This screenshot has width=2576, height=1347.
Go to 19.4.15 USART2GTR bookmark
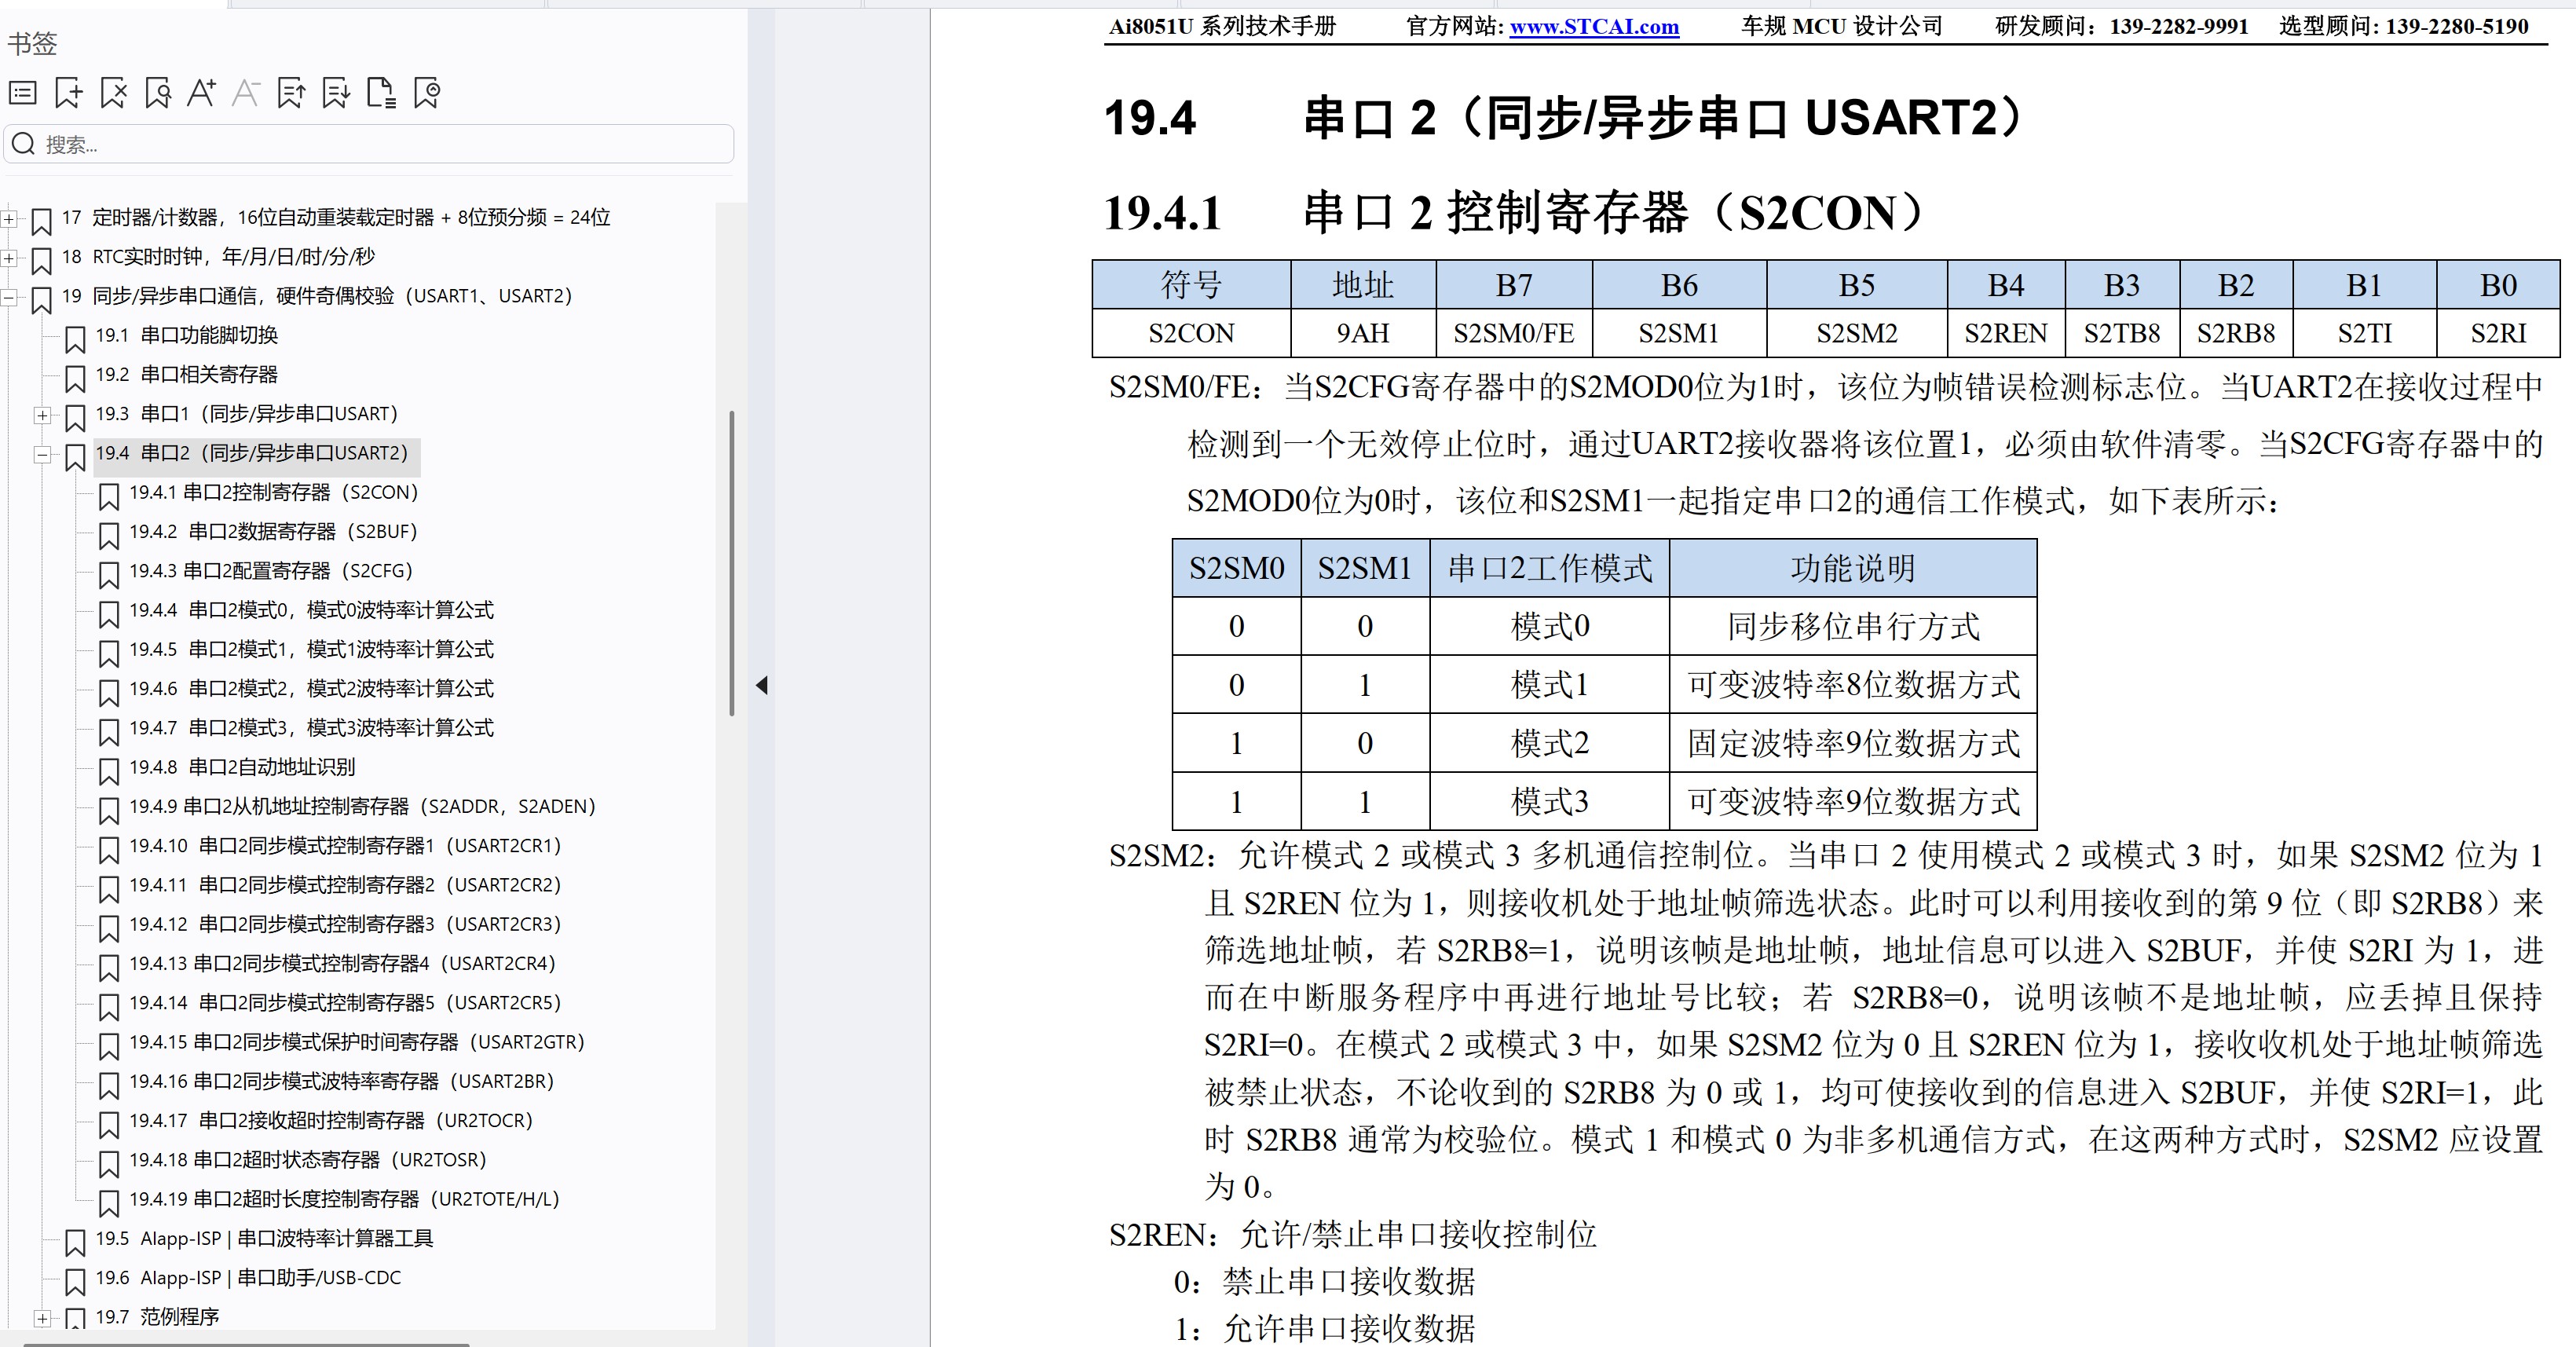[x=357, y=1041]
